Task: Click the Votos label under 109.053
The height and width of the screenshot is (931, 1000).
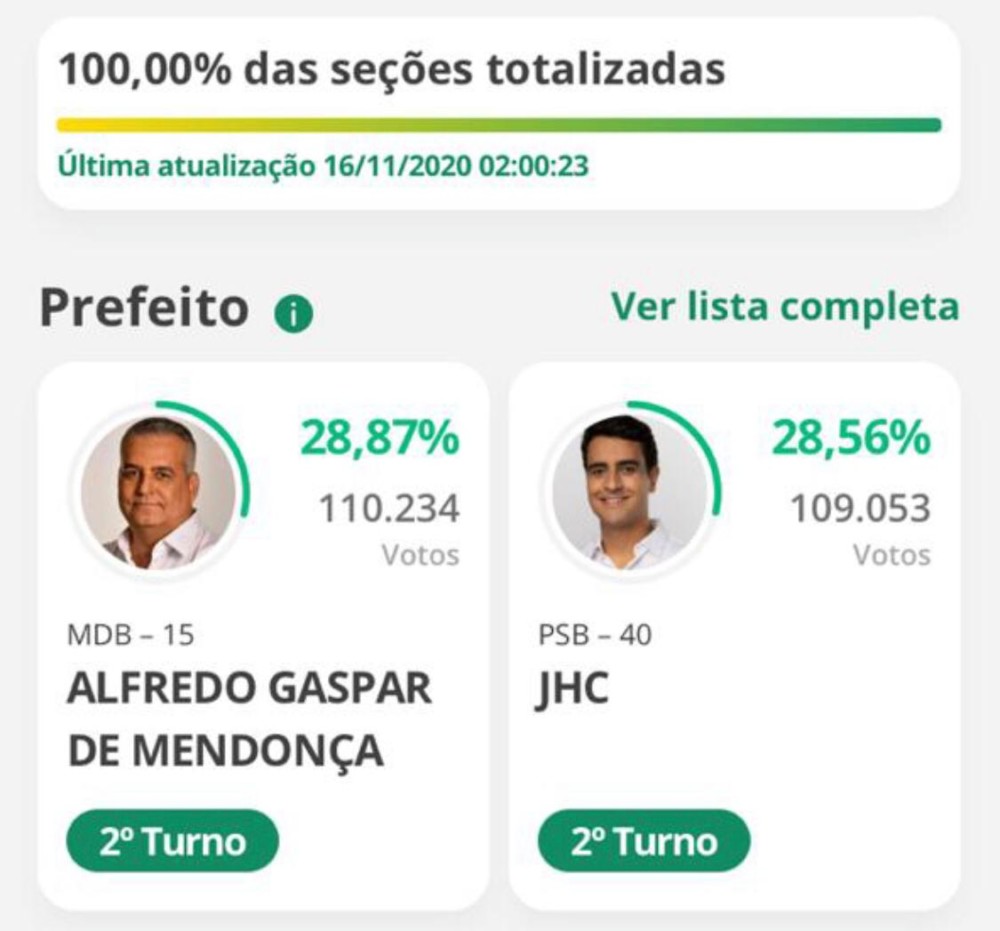Action: [892, 555]
